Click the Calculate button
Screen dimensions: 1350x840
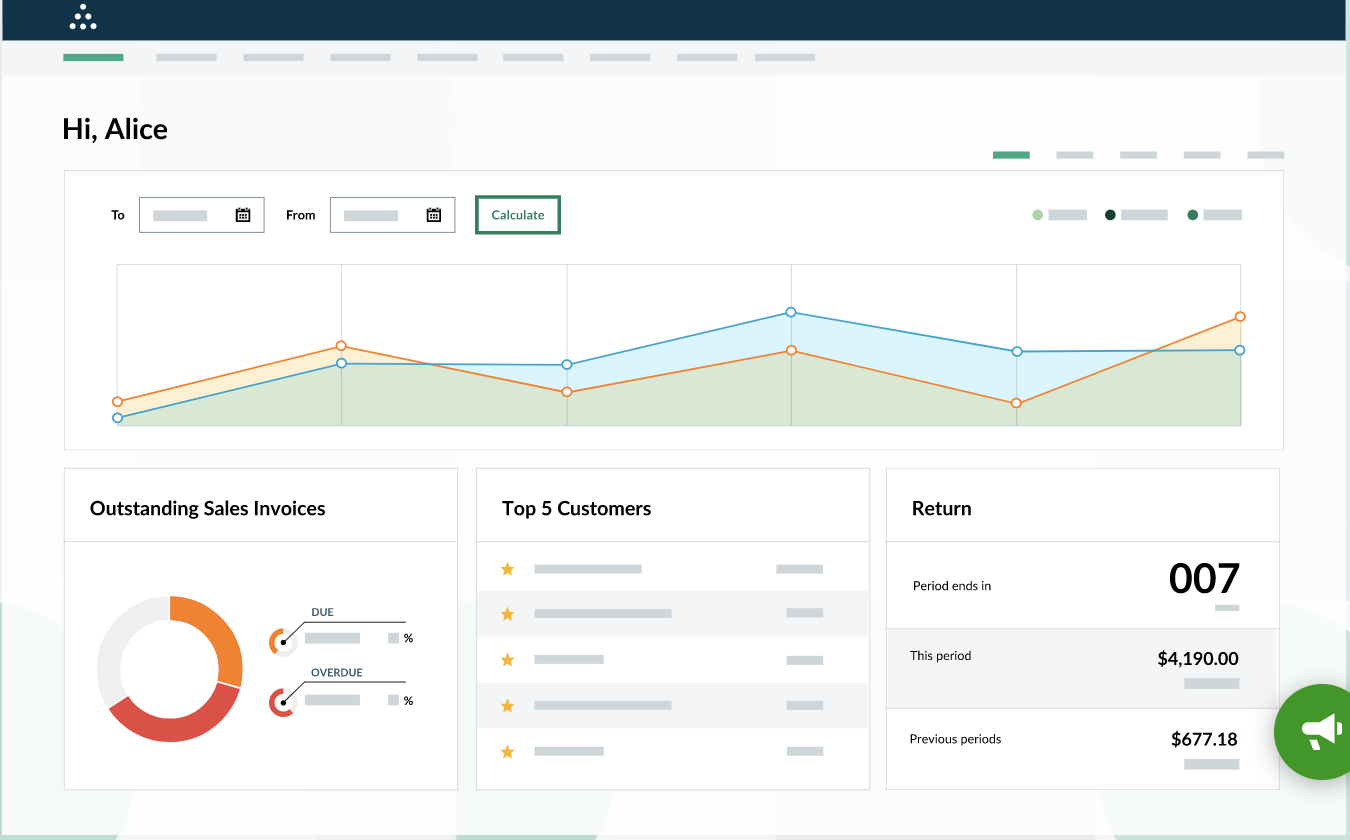518,215
